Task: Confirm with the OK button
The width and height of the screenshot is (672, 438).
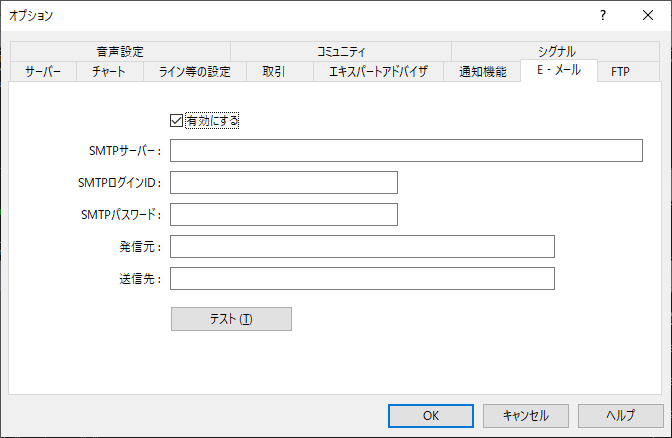Action: 431,414
